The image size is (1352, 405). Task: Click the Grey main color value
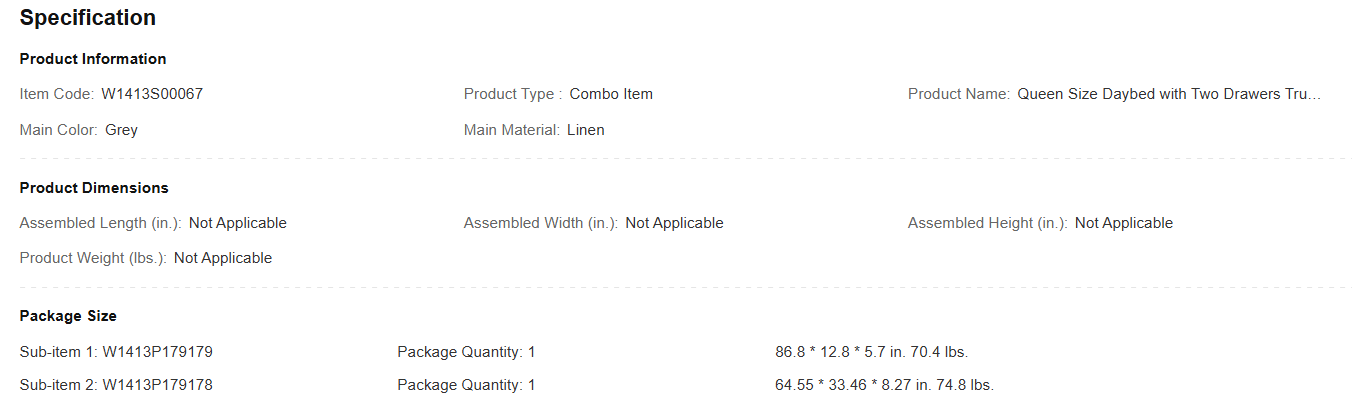121,130
